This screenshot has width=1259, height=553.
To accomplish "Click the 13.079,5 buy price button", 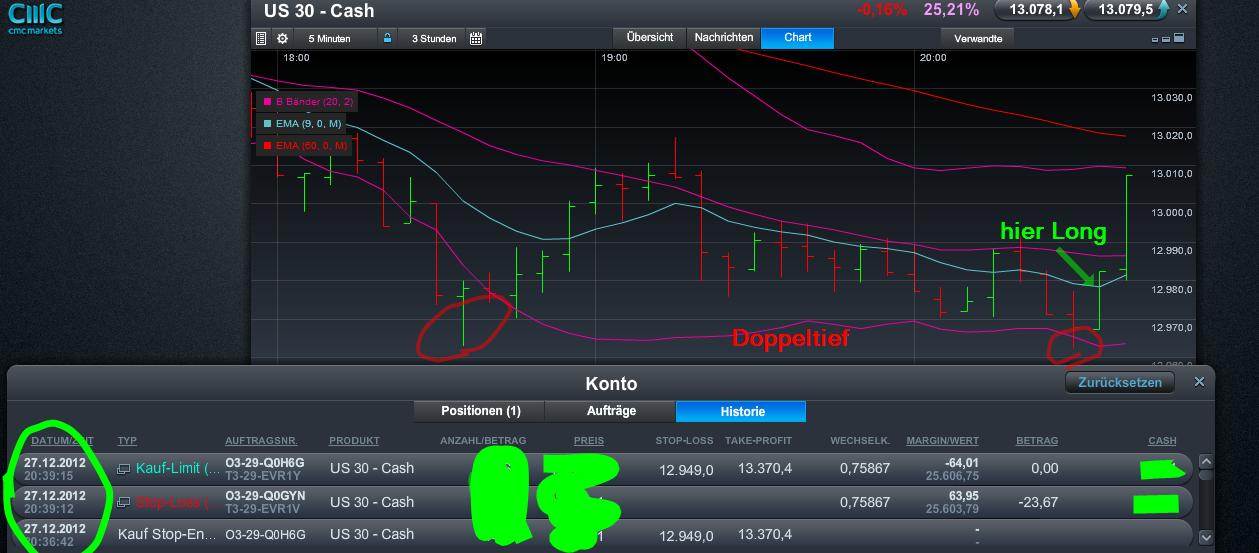I will click(1128, 10).
